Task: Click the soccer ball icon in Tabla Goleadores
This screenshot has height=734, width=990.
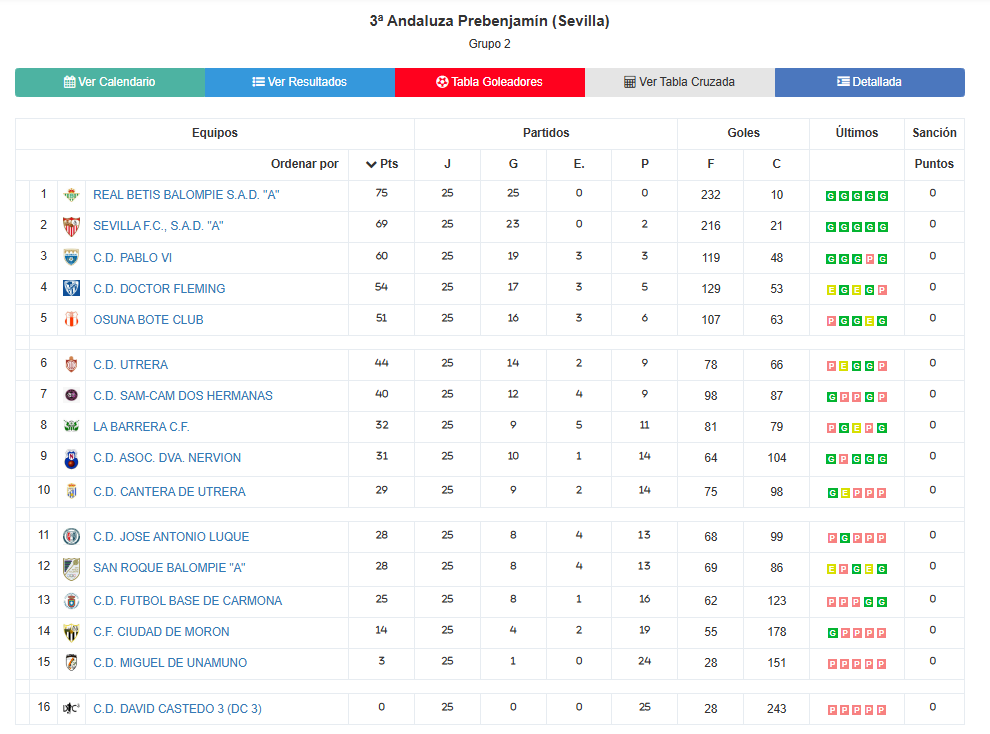Action: (x=442, y=82)
